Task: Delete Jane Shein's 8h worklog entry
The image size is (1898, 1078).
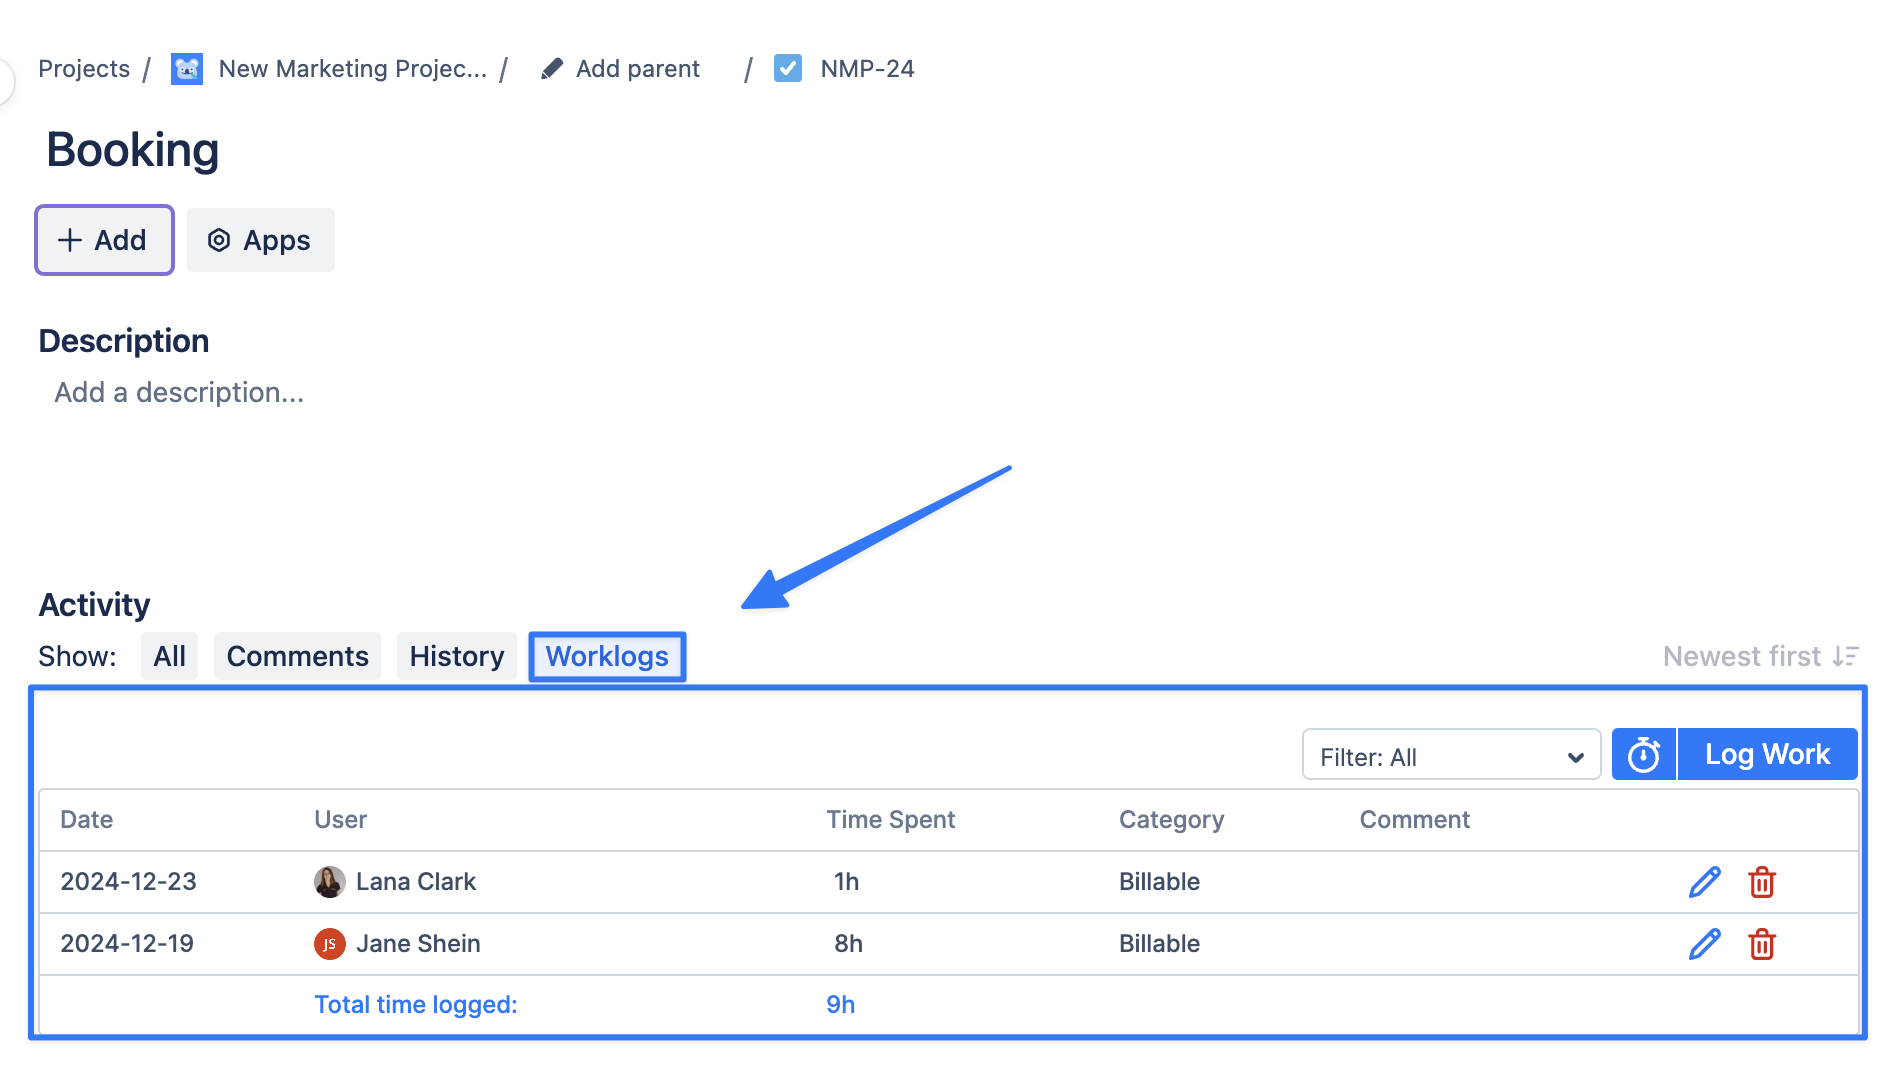Action: coord(1761,944)
